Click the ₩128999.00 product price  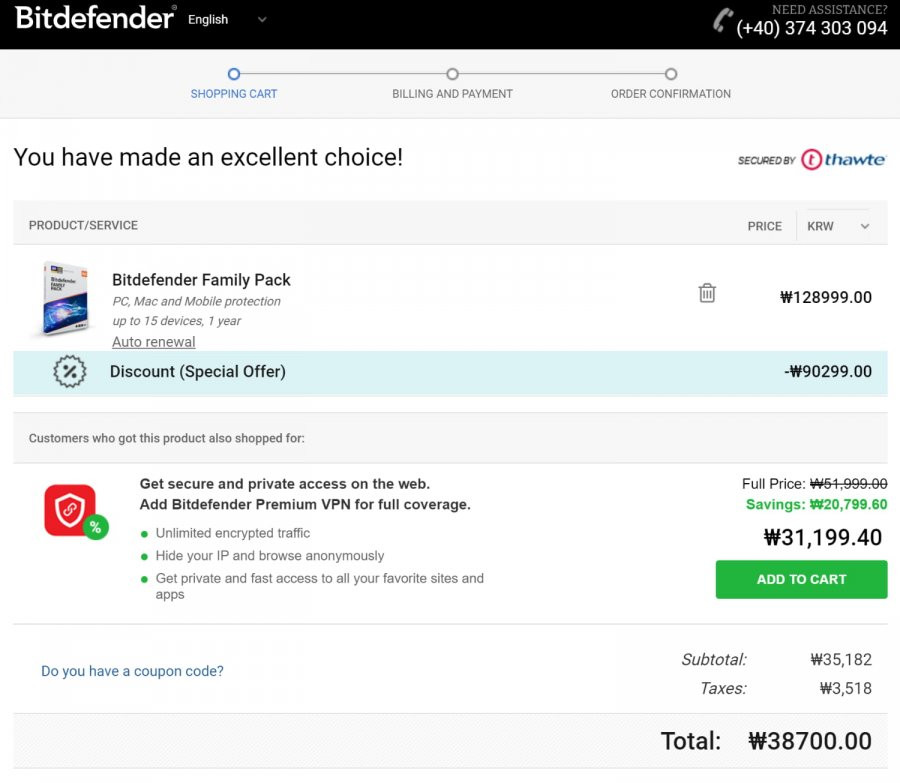[x=825, y=297]
